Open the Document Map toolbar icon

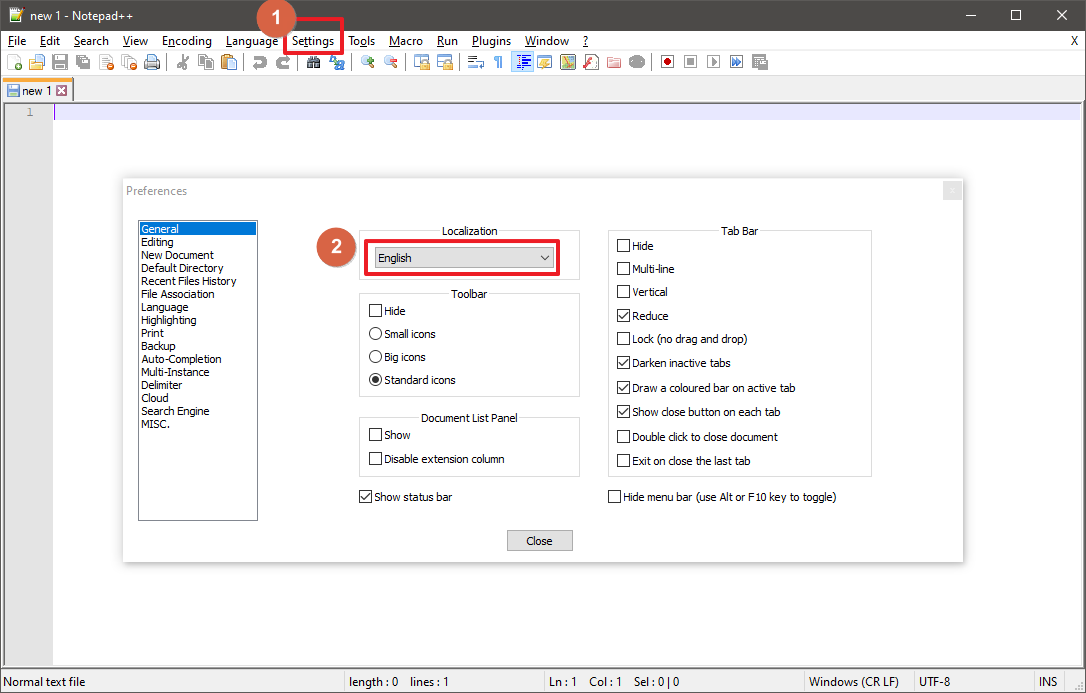click(568, 62)
